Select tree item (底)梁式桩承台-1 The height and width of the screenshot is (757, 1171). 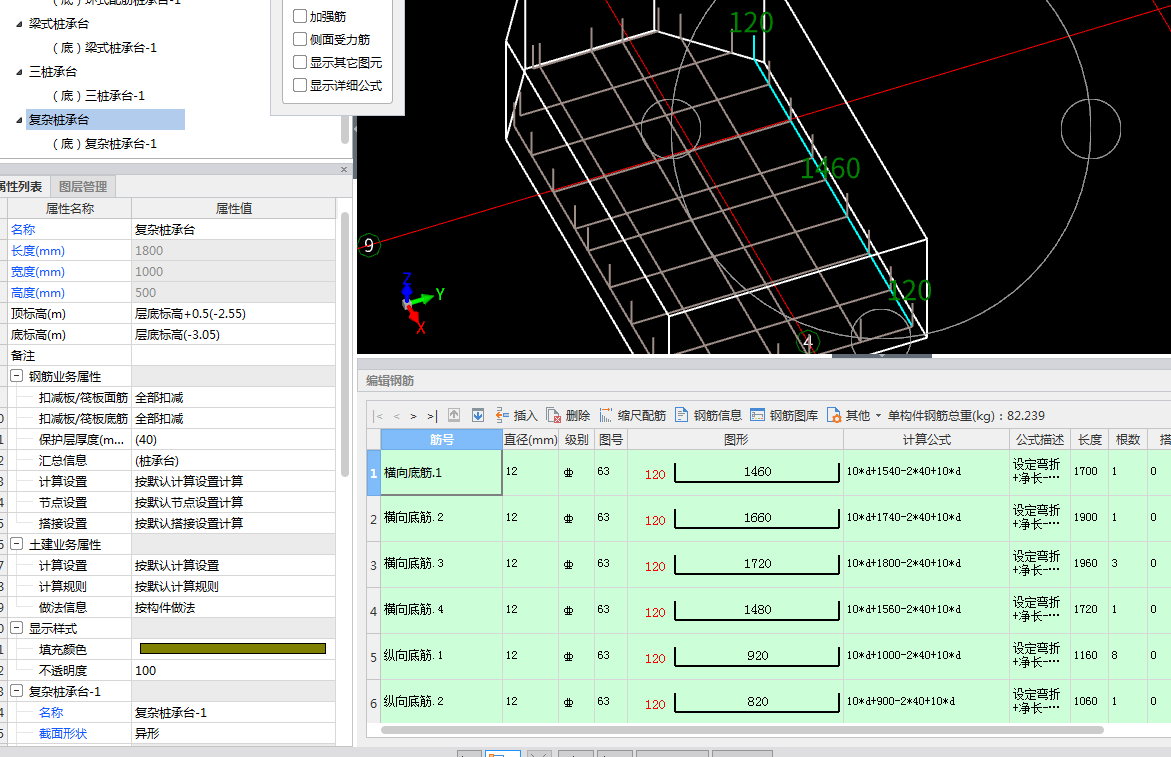[105, 48]
